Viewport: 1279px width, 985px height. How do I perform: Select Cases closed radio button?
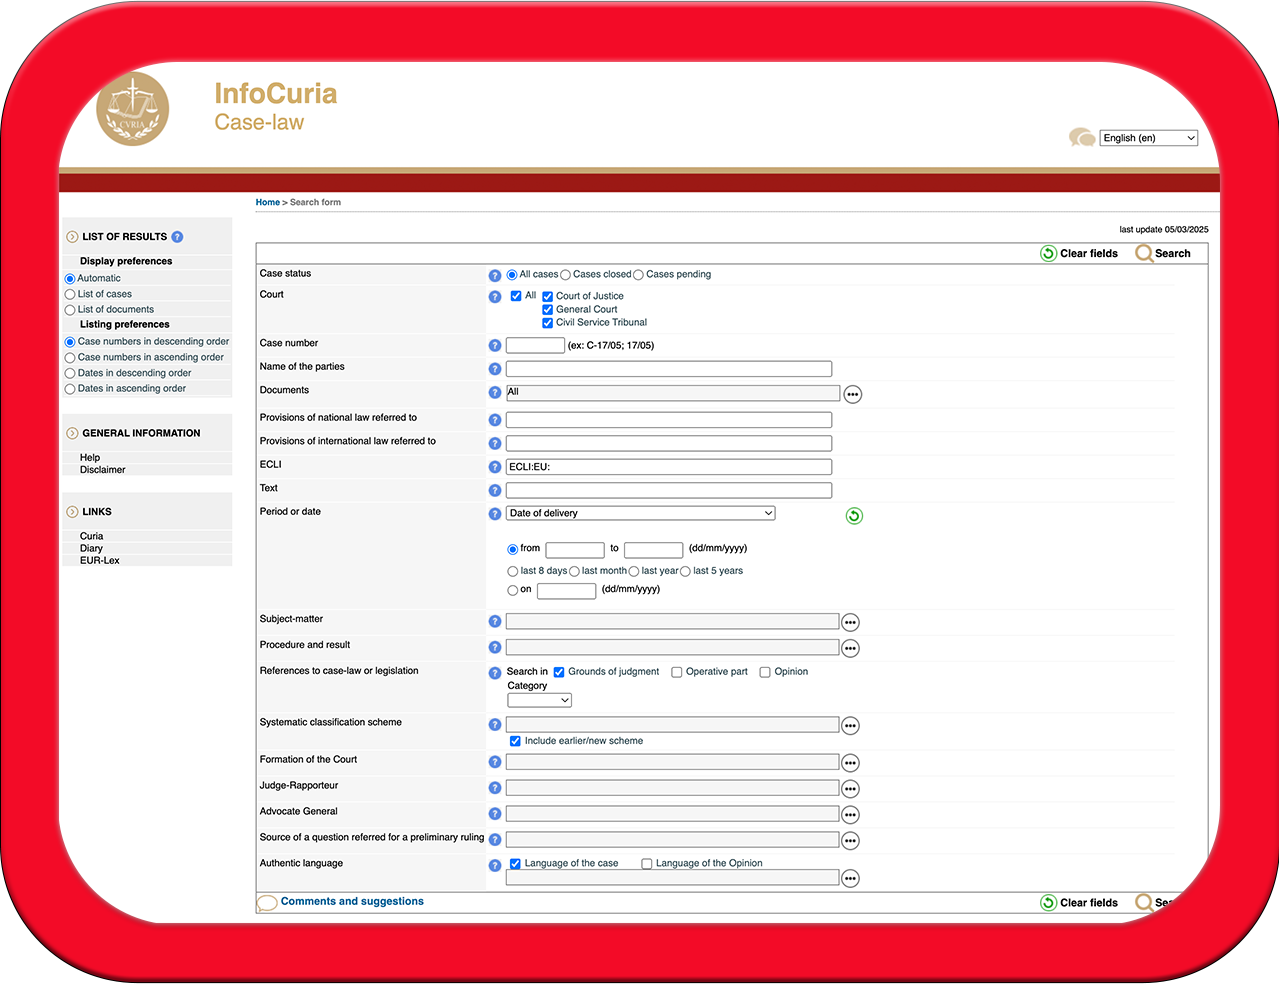565,275
